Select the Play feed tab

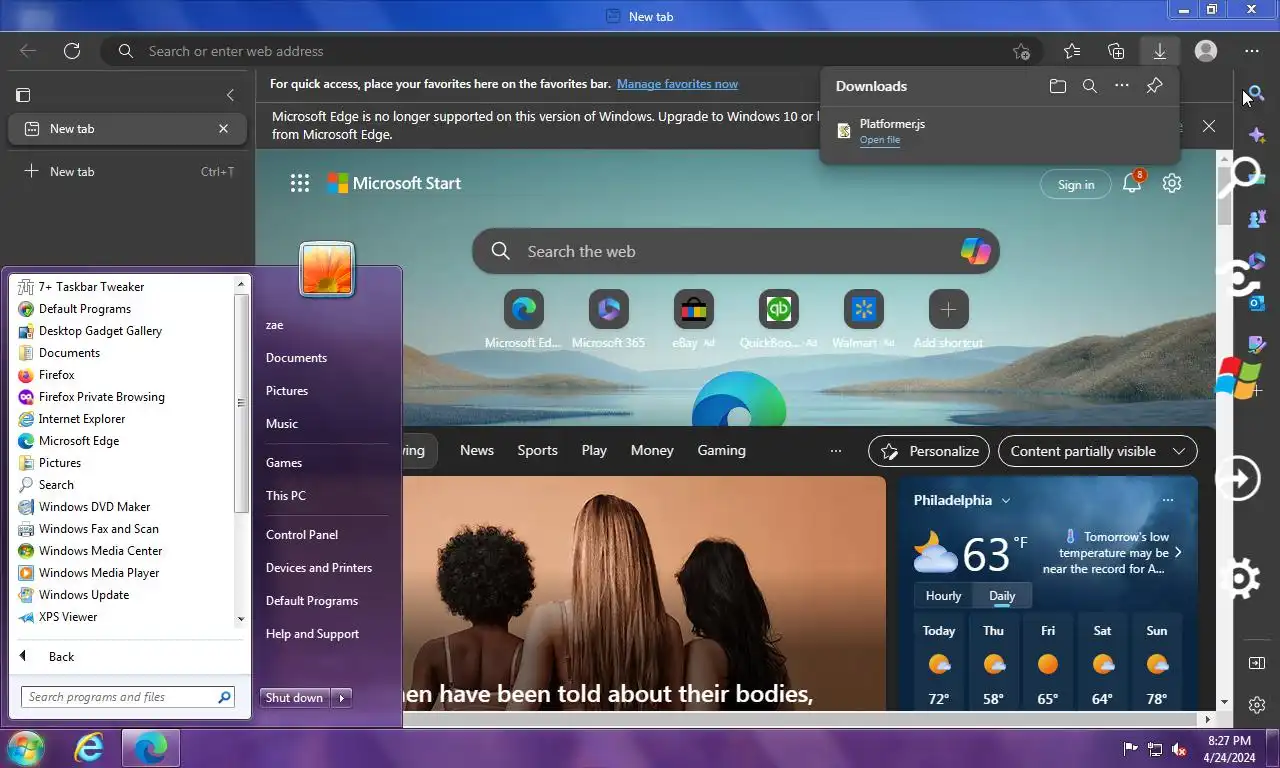594,450
